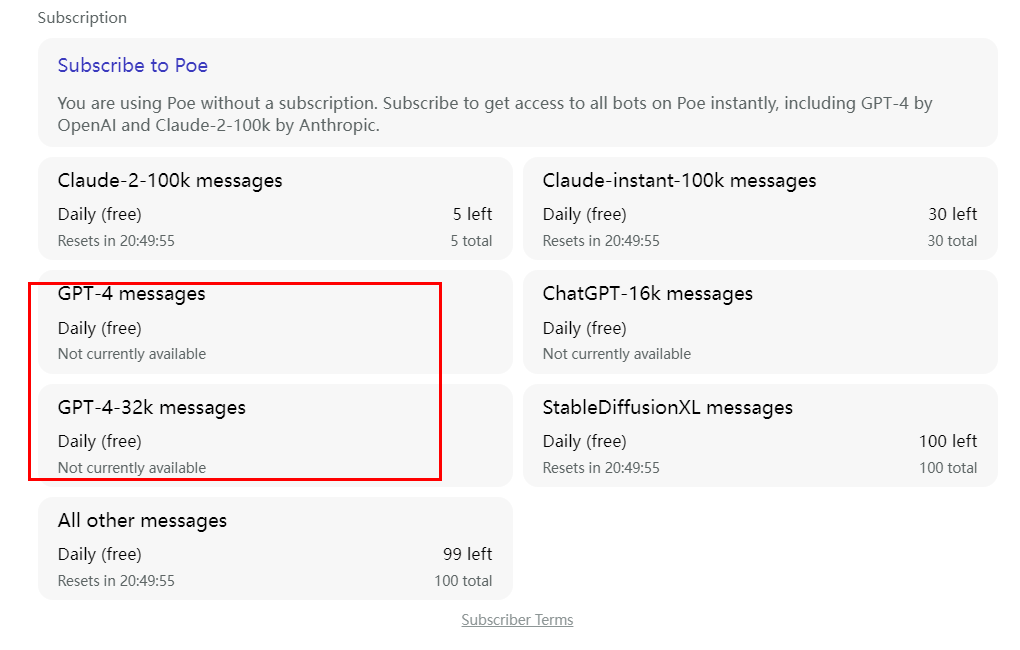Image resolution: width=1020 pixels, height=650 pixels.
Task: Select the GPT-4-32k messages card title
Action: pyautogui.click(x=152, y=408)
